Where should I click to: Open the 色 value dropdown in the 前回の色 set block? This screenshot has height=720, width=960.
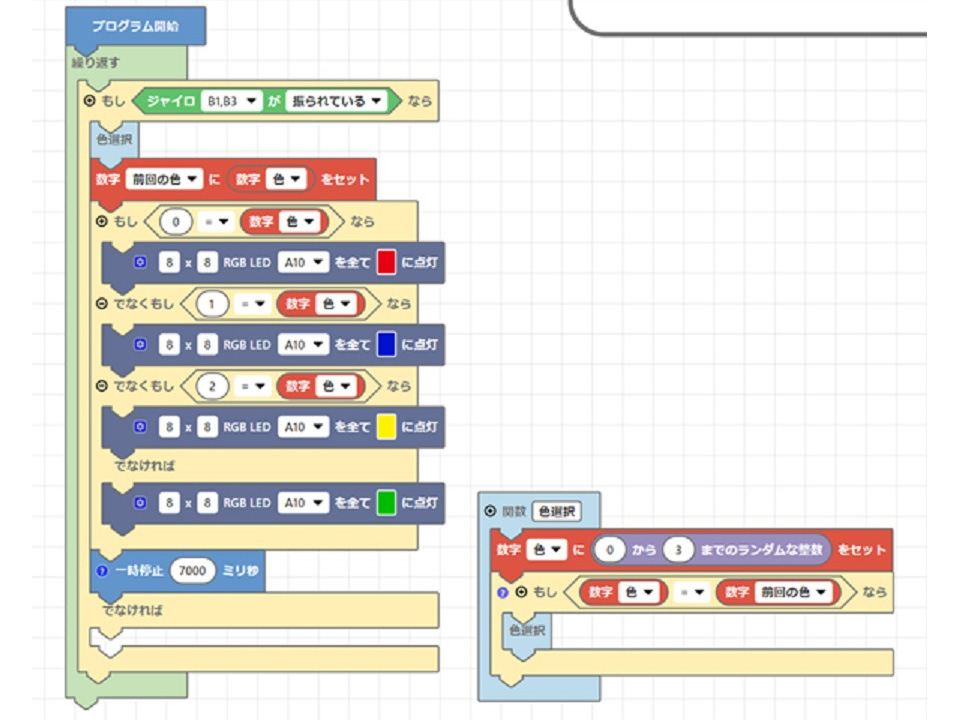click(x=286, y=179)
